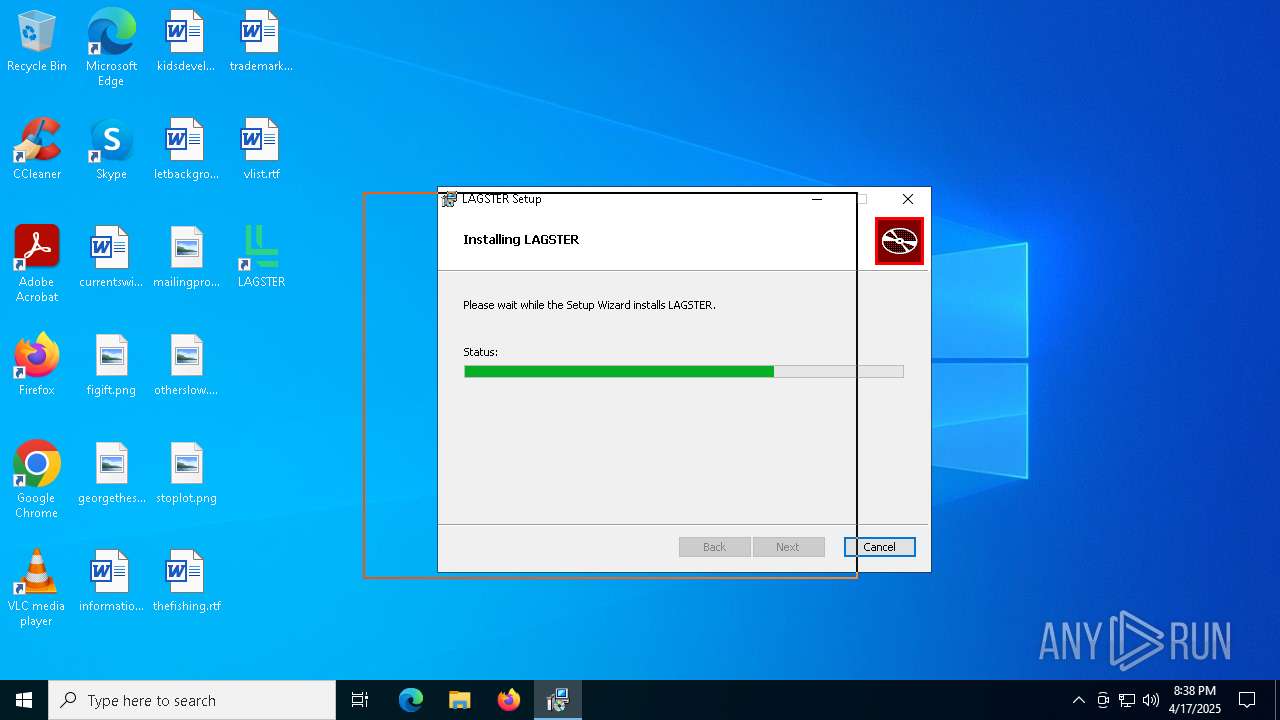Click the 'Installing LAGSTER' heading

click(521, 240)
